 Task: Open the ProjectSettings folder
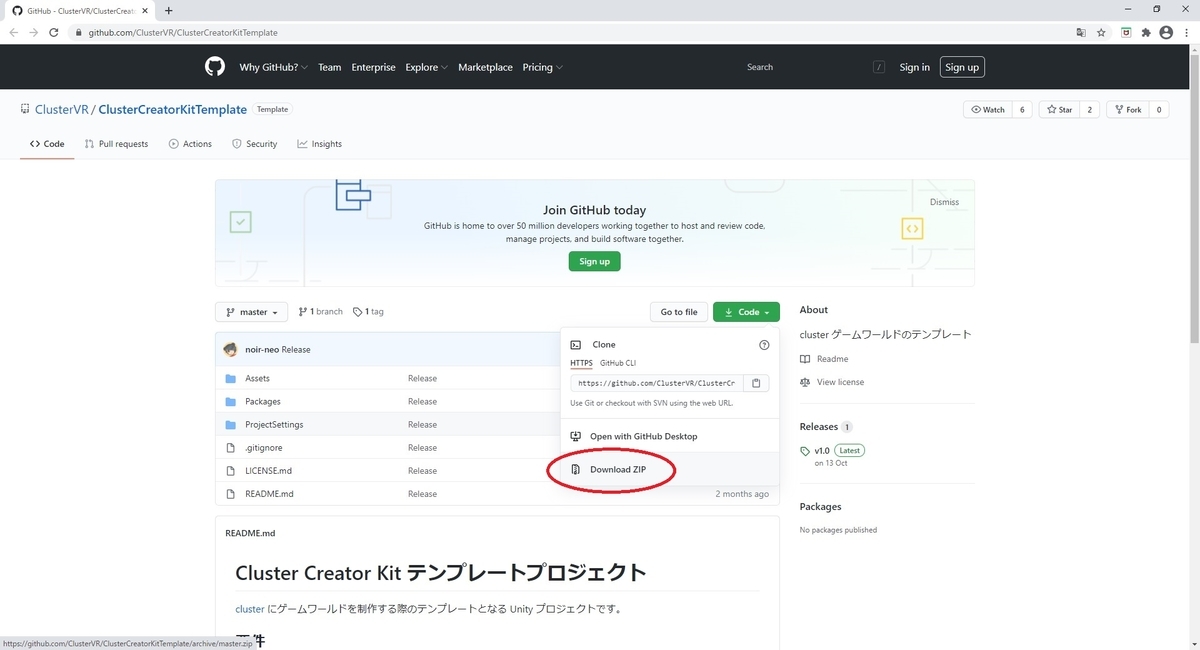tap(274, 425)
